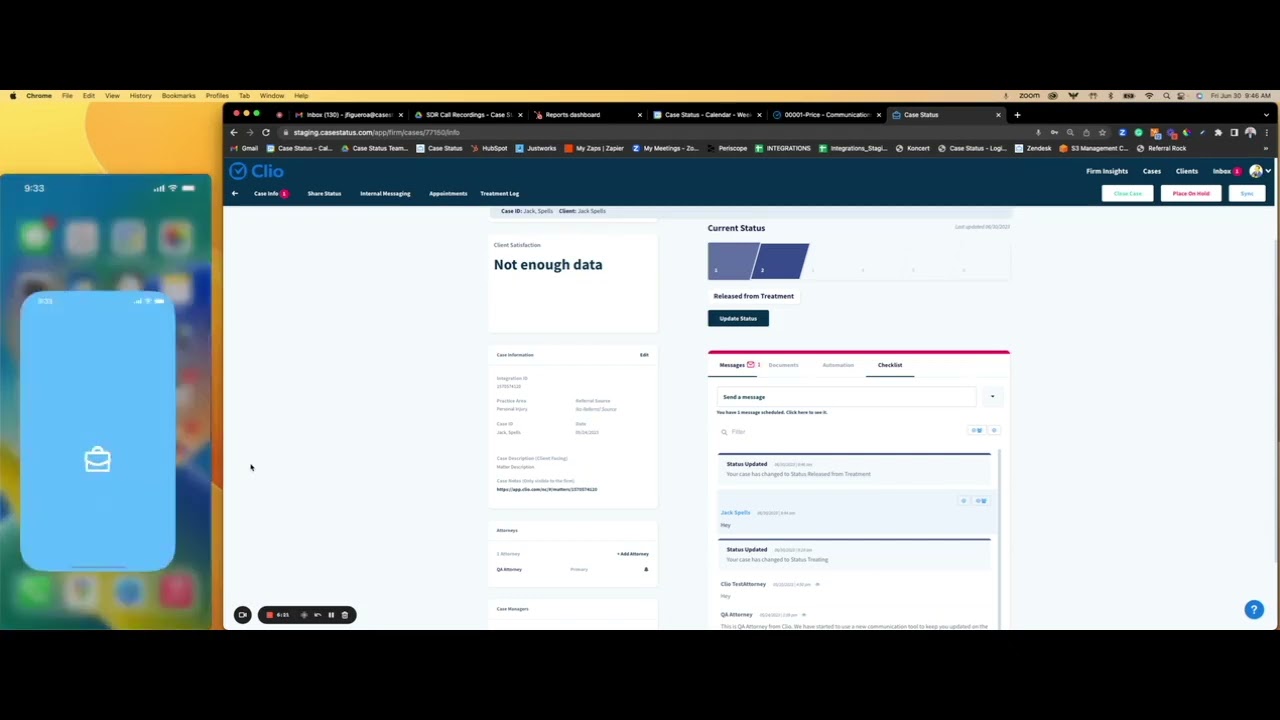This screenshot has height=720, width=1280.
Task: Open the Referral Rock bookmark
Action: click(1161, 148)
